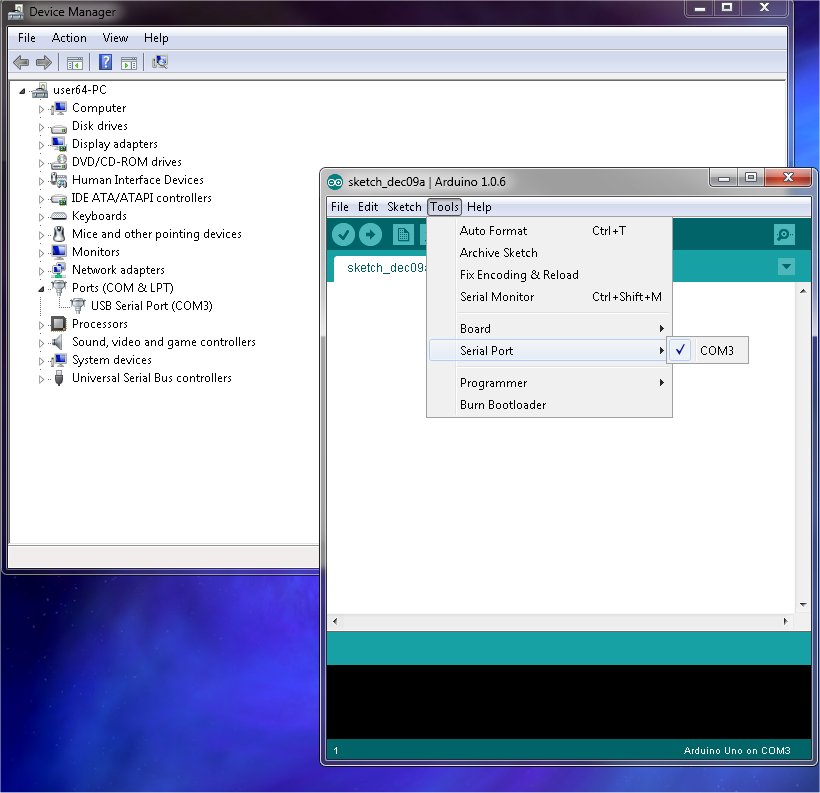Click the Processors chip icon
The image size is (820, 793).
[59, 324]
